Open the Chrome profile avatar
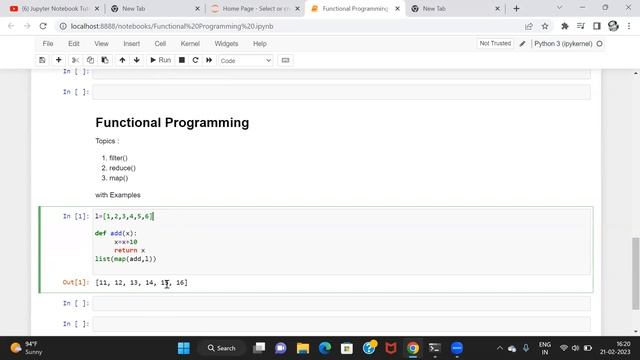The height and width of the screenshot is (360, 640). point(613,26)
